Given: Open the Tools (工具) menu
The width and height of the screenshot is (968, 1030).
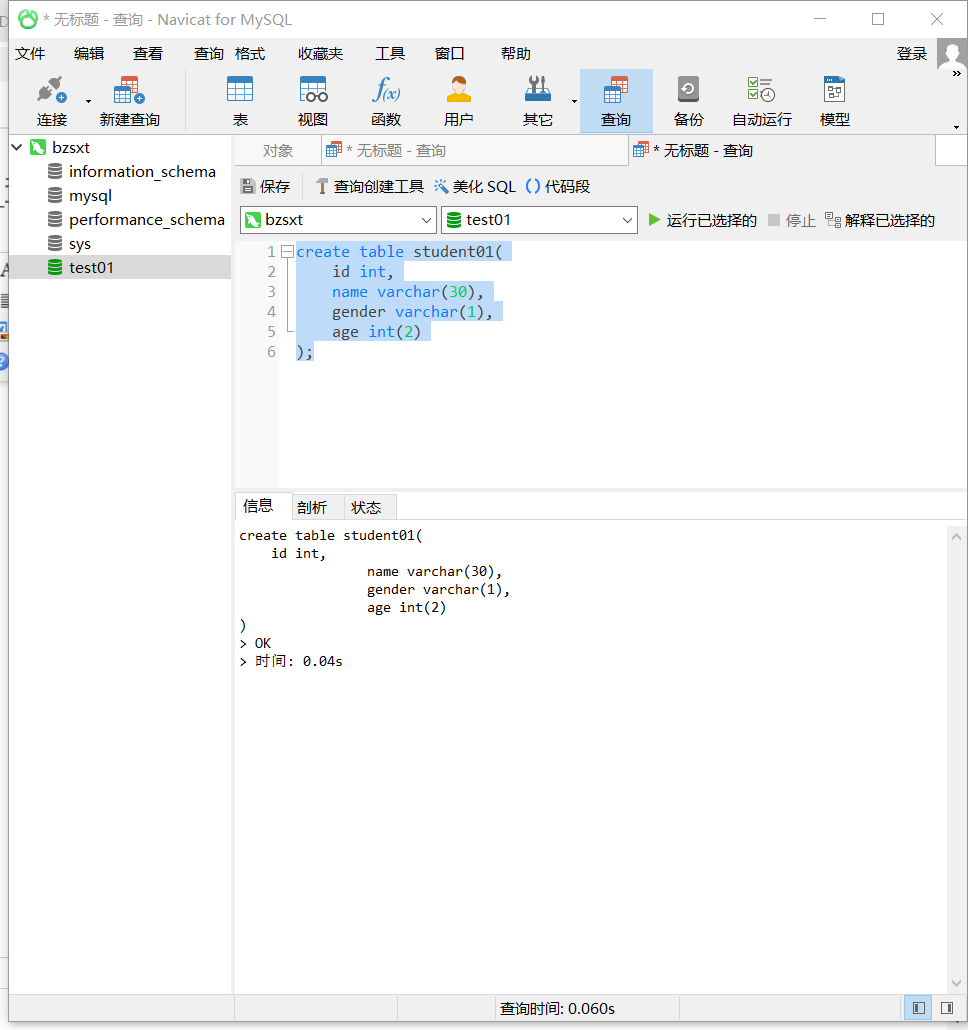Looking at the screenshot, I should pos(390,54).
